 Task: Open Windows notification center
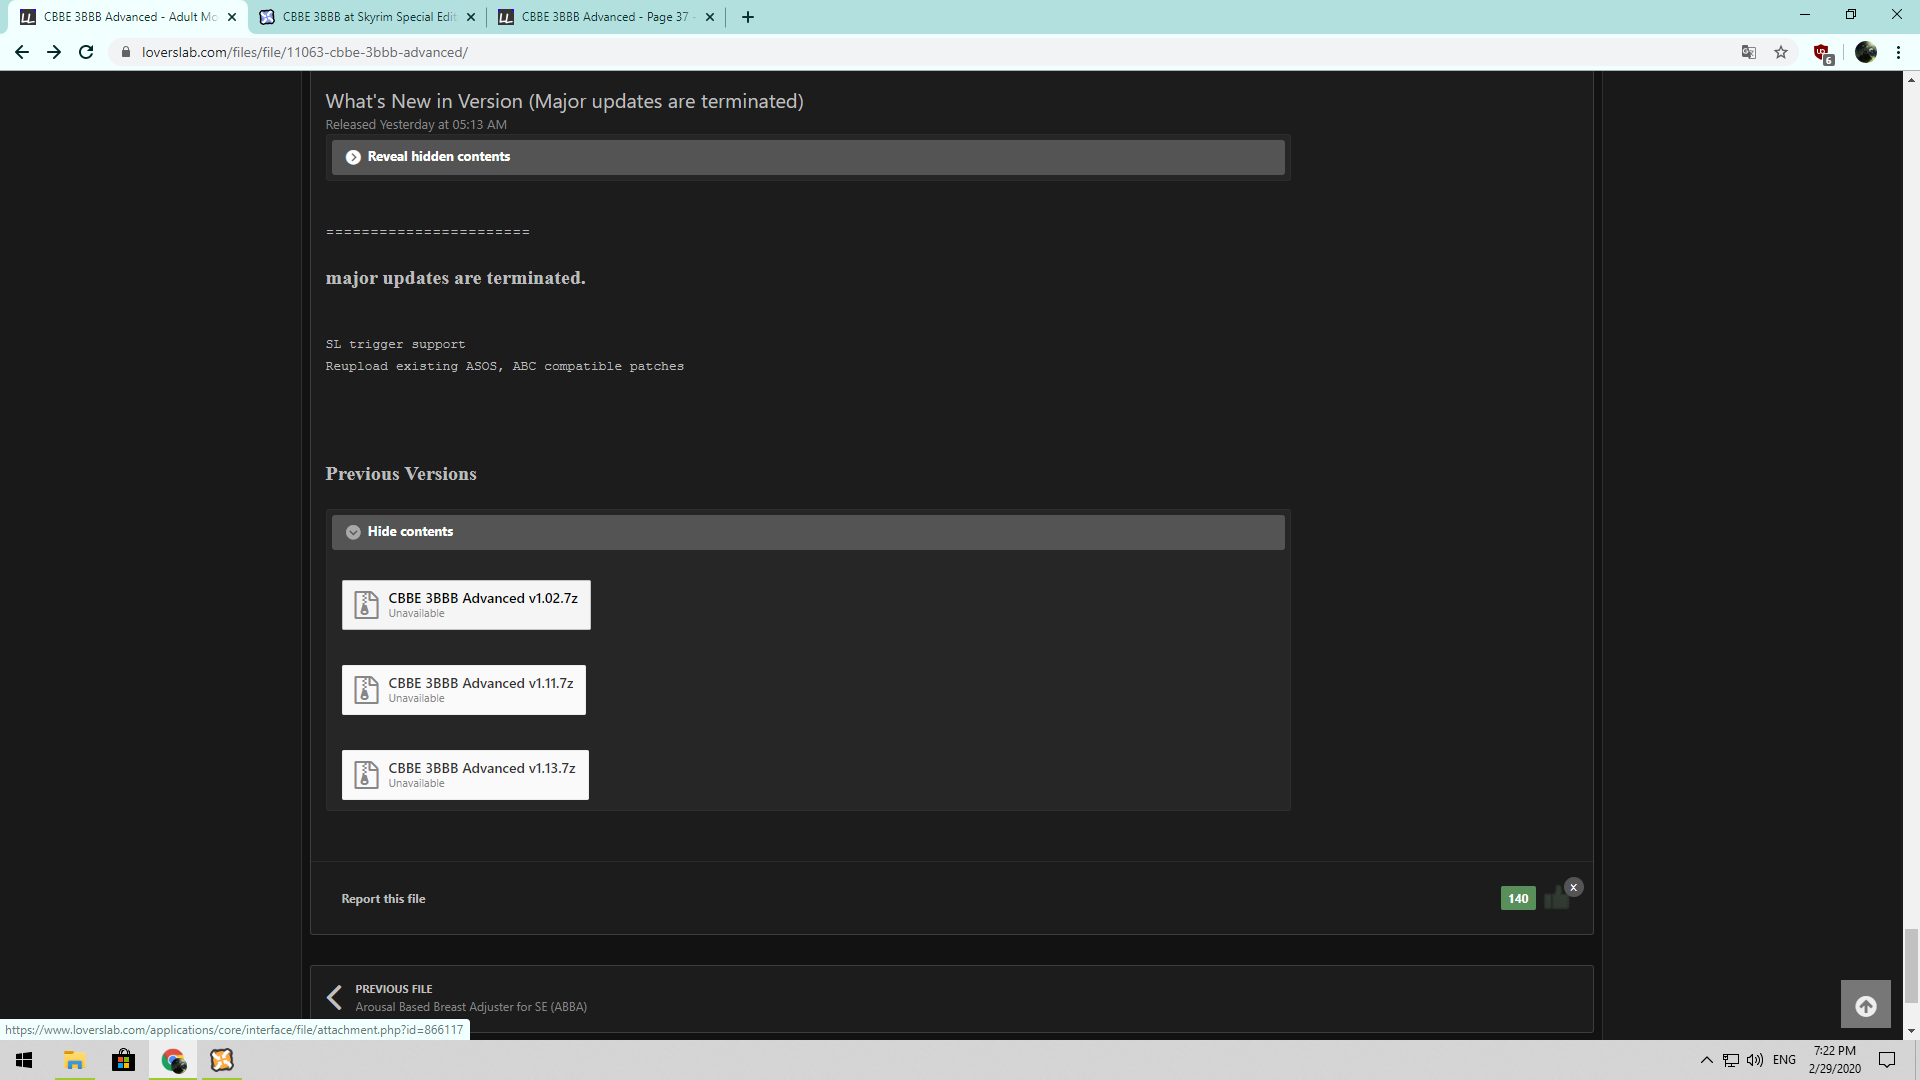[x=1887, y=1060]
